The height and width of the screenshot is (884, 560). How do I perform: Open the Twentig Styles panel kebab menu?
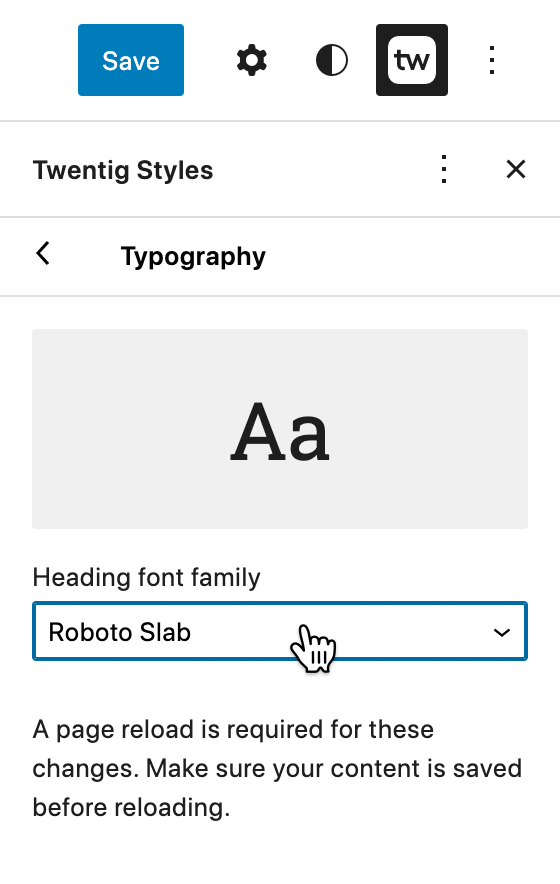[444, 169]
